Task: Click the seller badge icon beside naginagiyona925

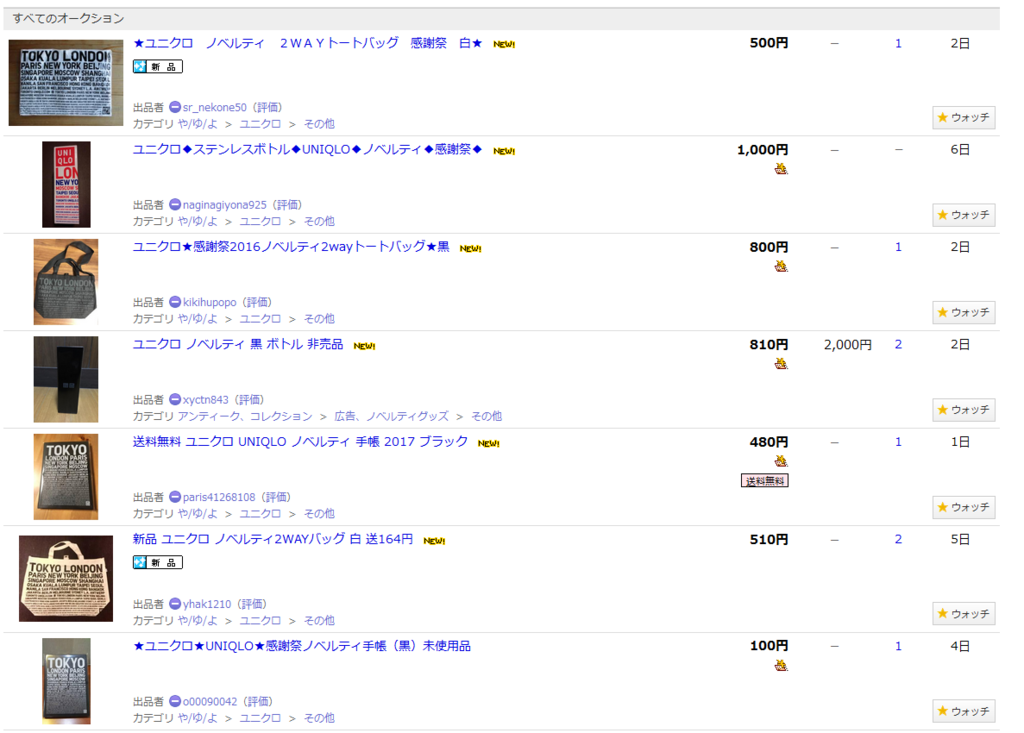Action: 175,204
